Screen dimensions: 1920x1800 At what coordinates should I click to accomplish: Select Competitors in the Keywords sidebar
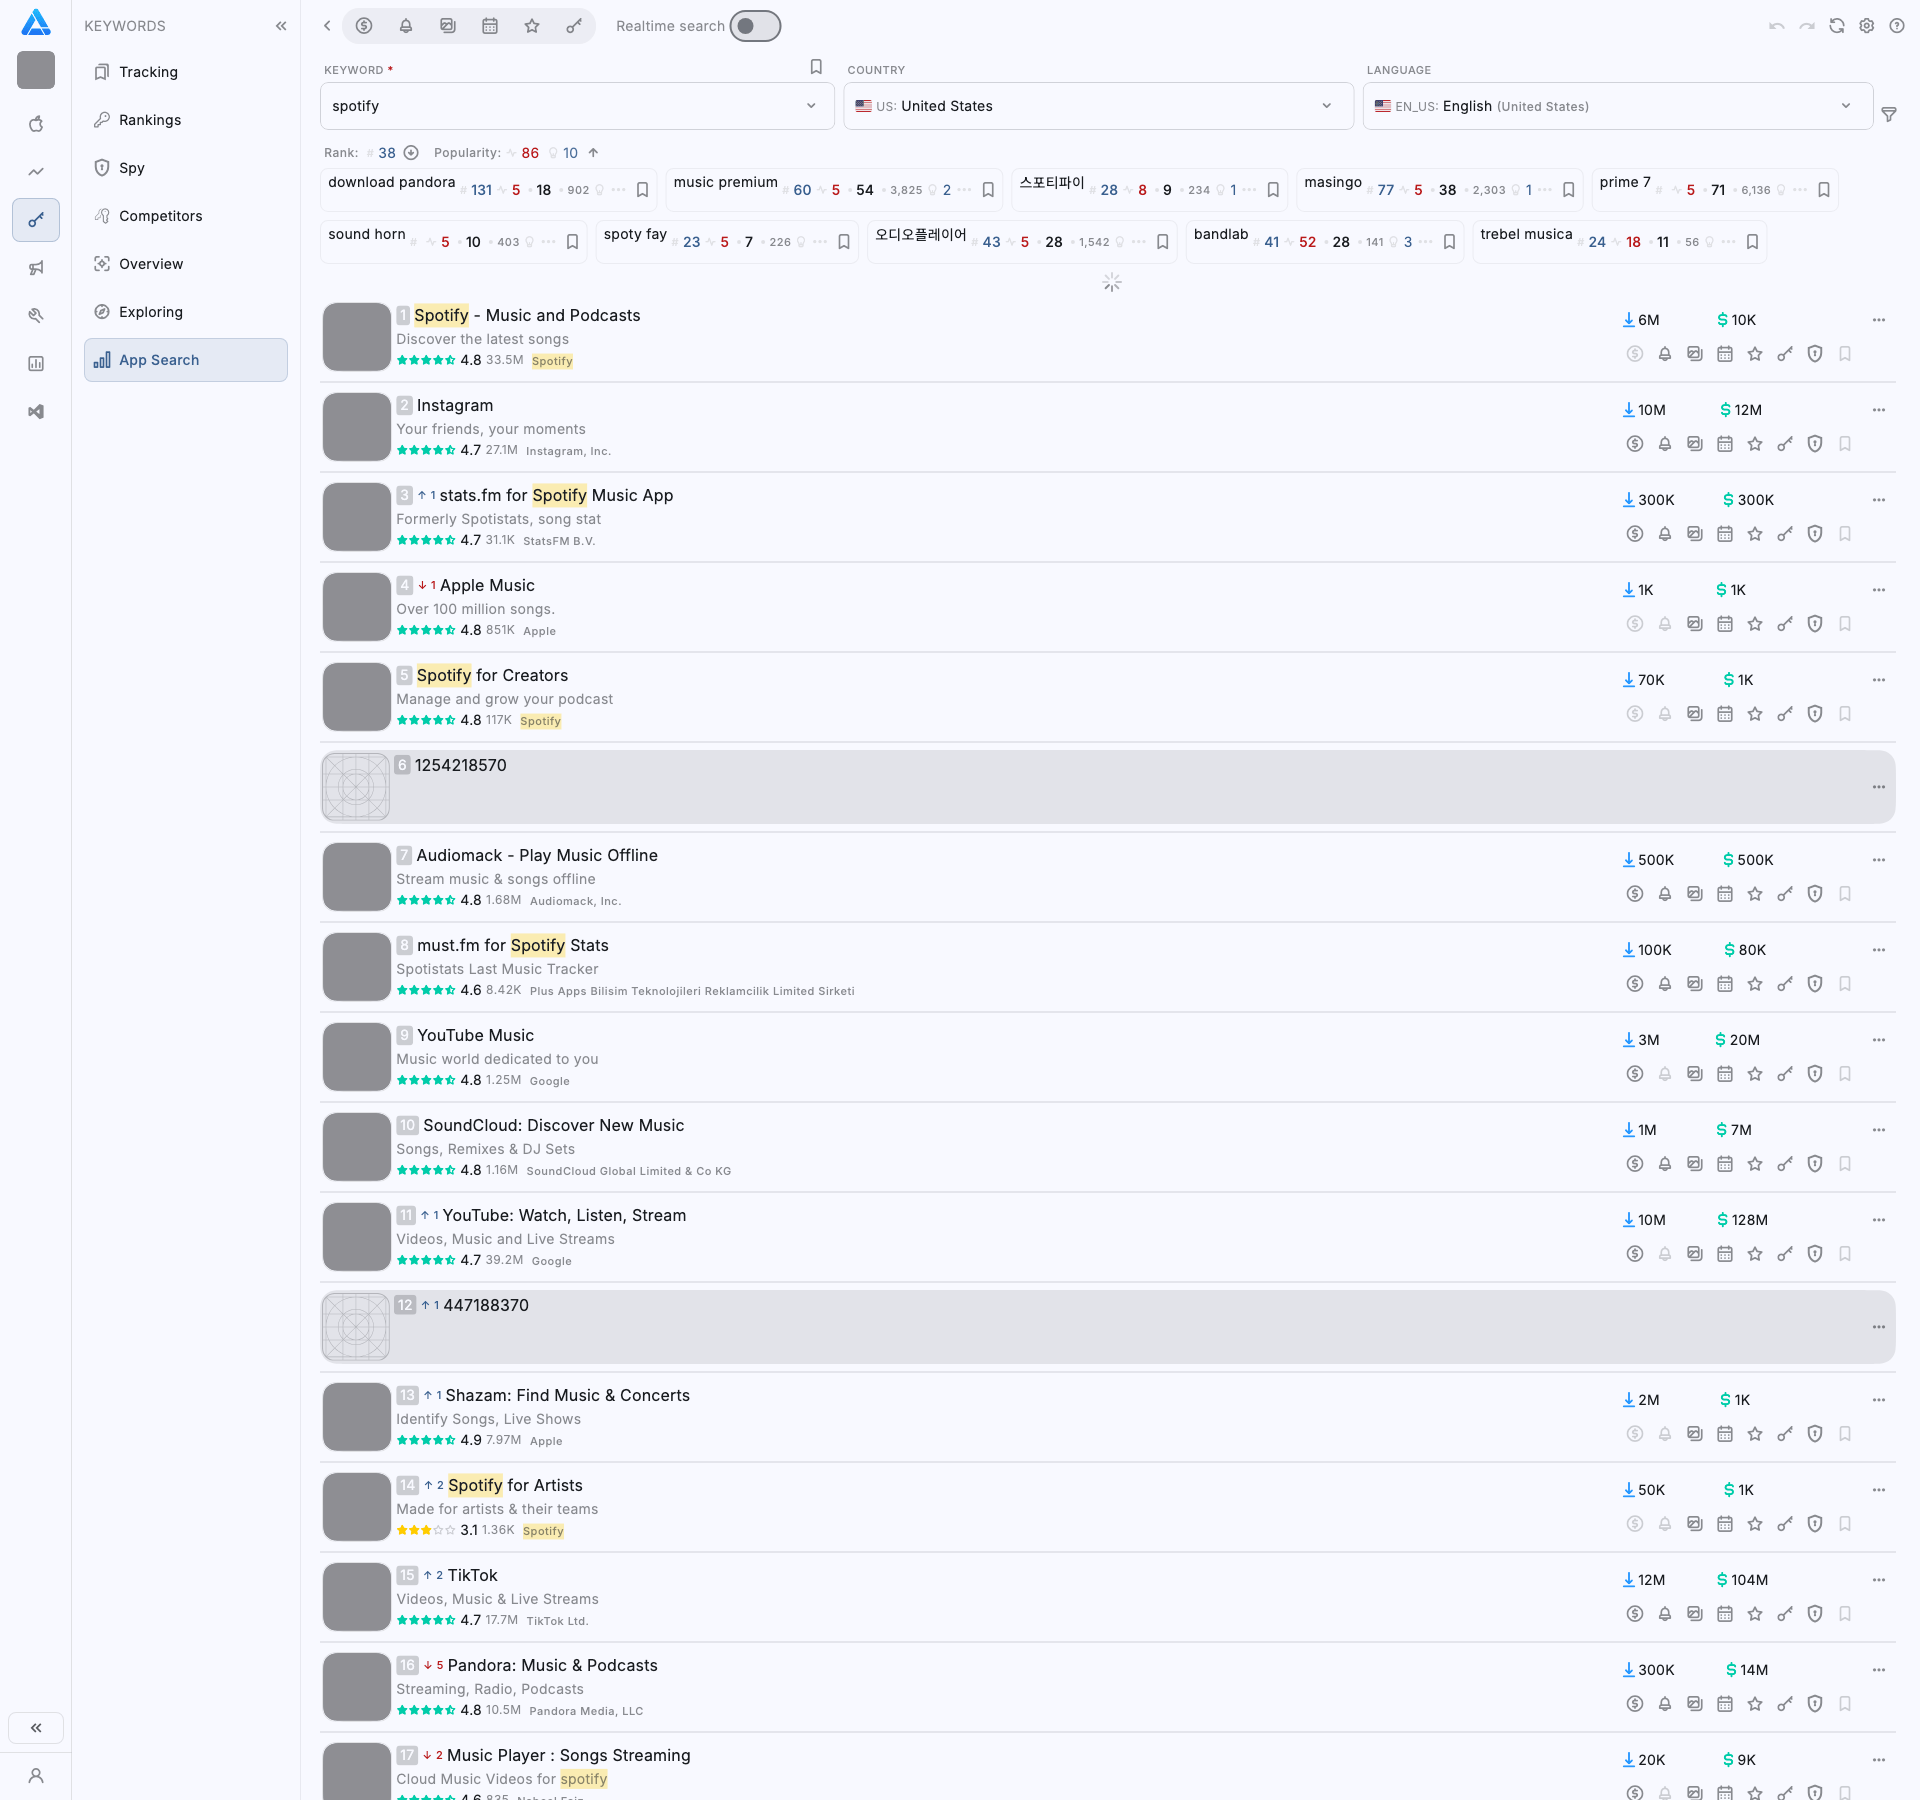coord(160,216)
